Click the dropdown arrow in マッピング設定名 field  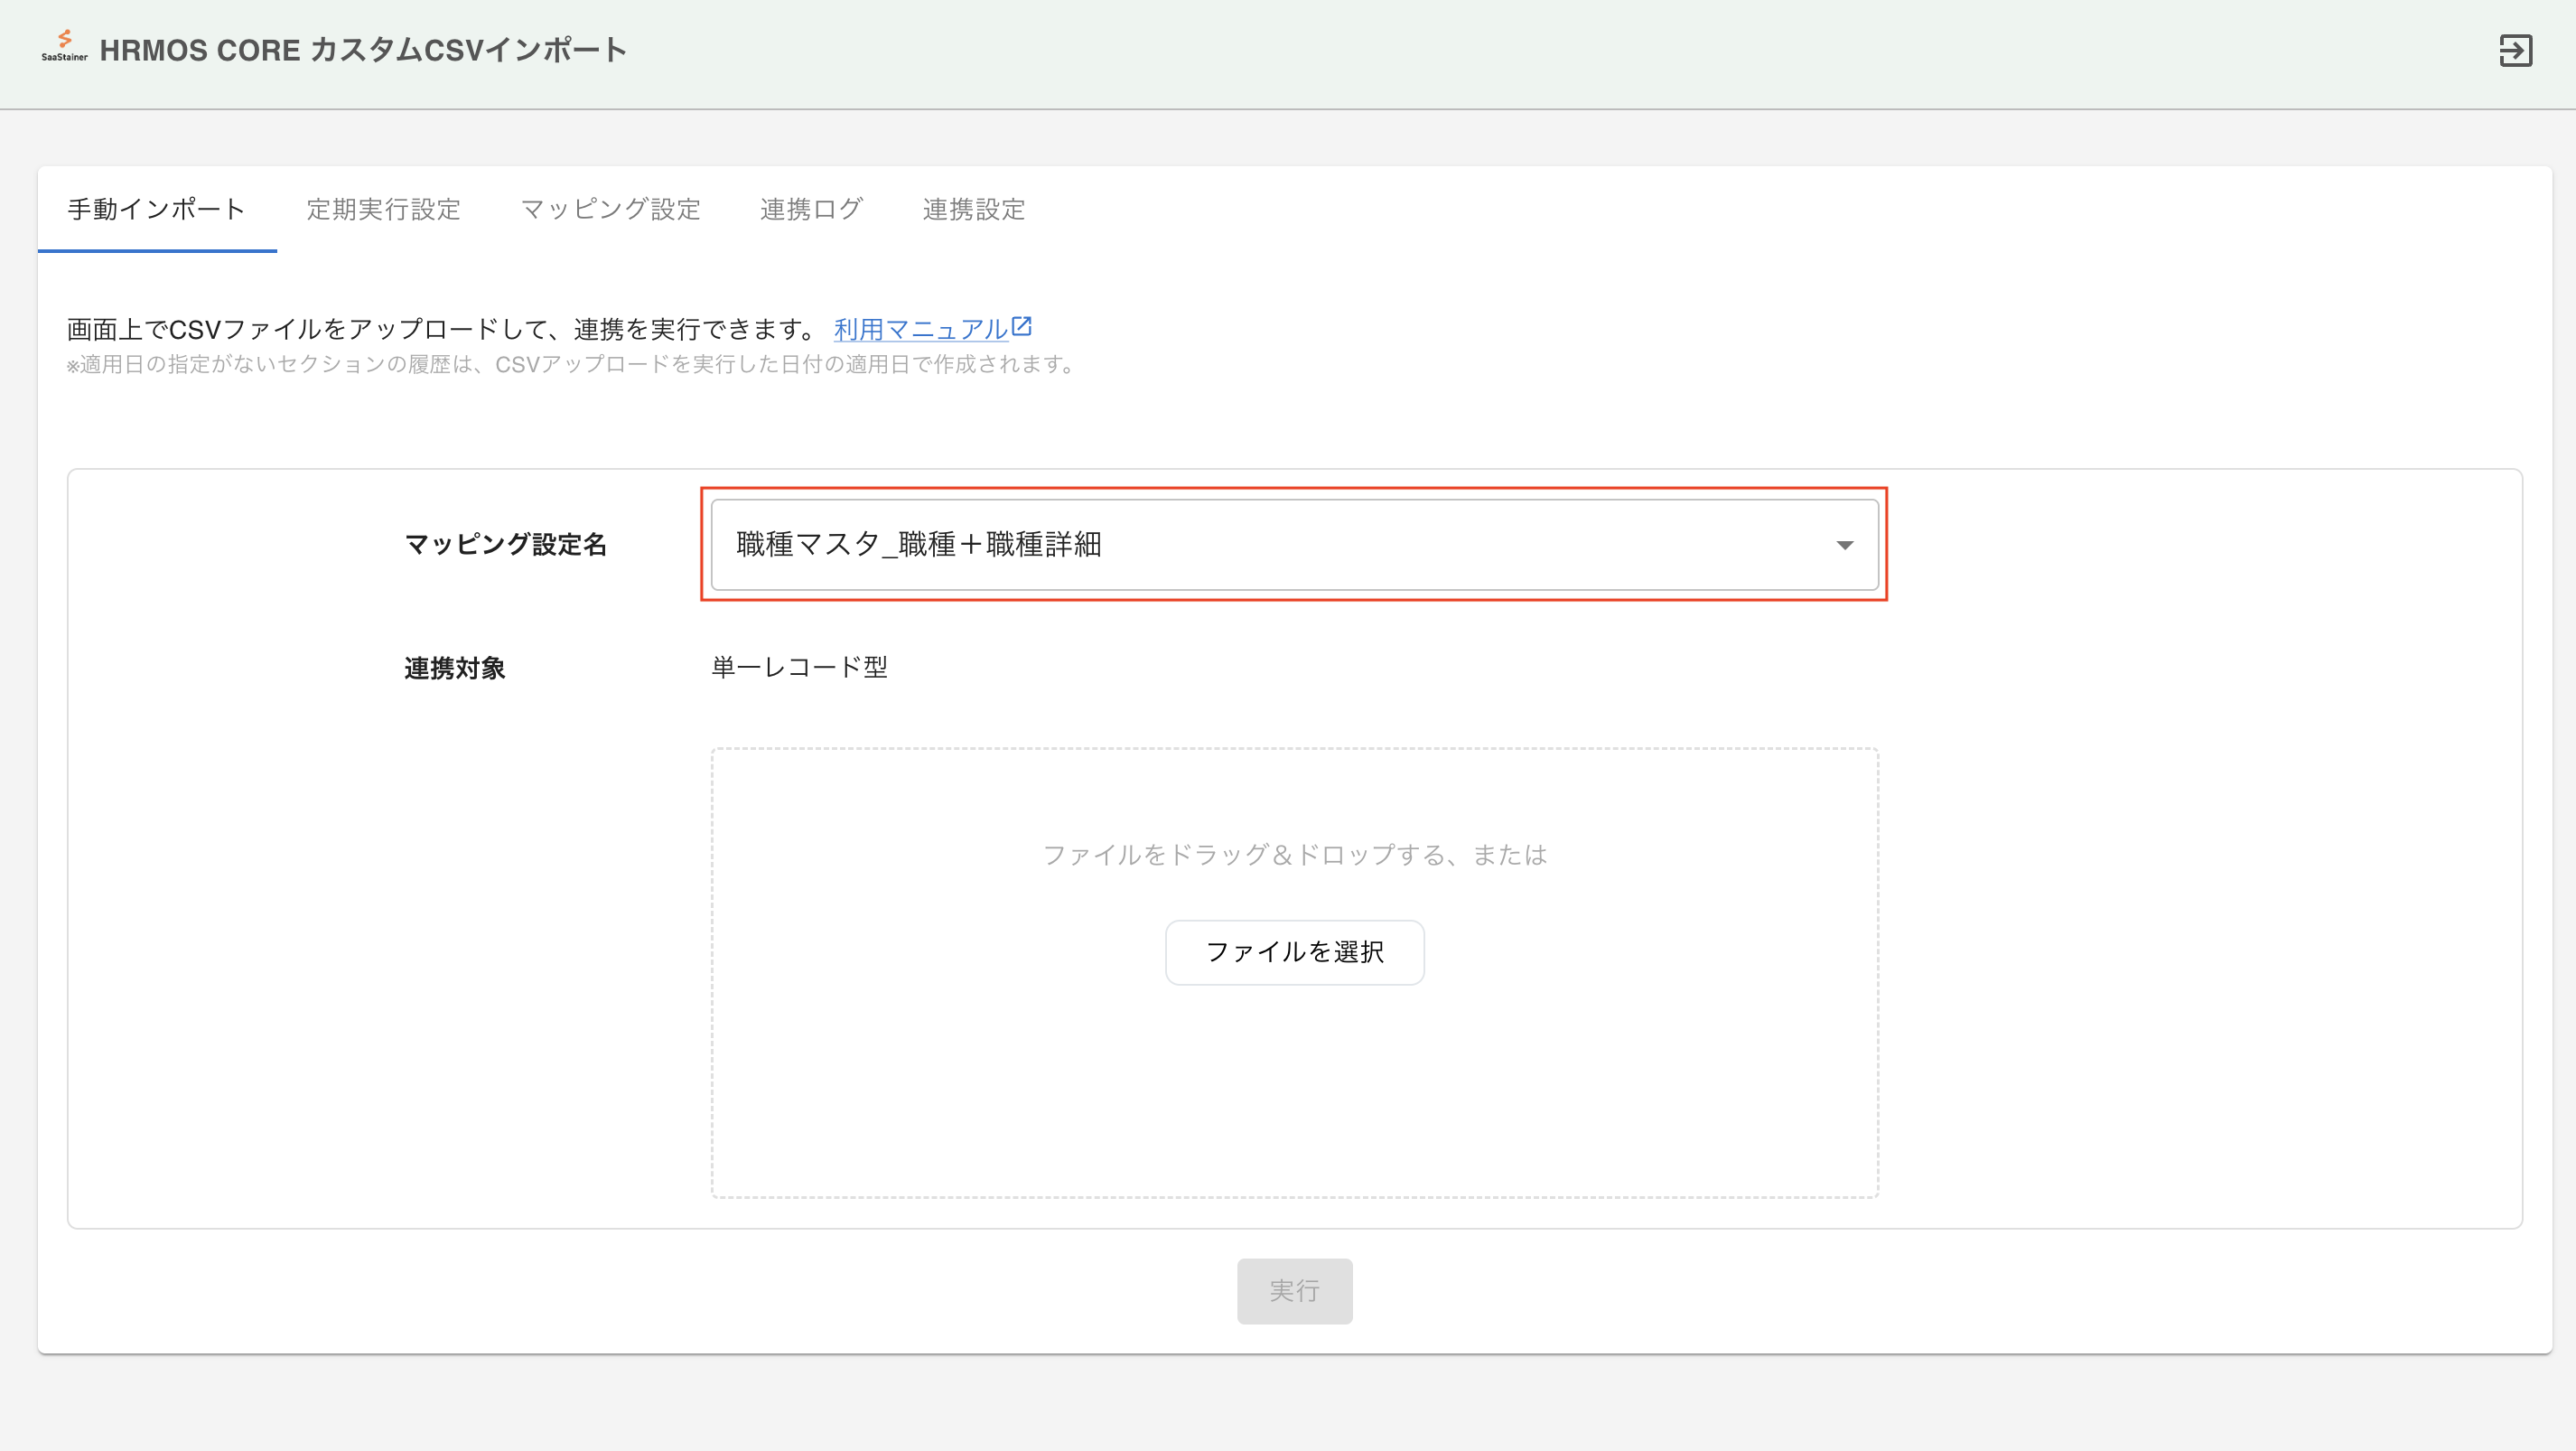(1844, 545)
